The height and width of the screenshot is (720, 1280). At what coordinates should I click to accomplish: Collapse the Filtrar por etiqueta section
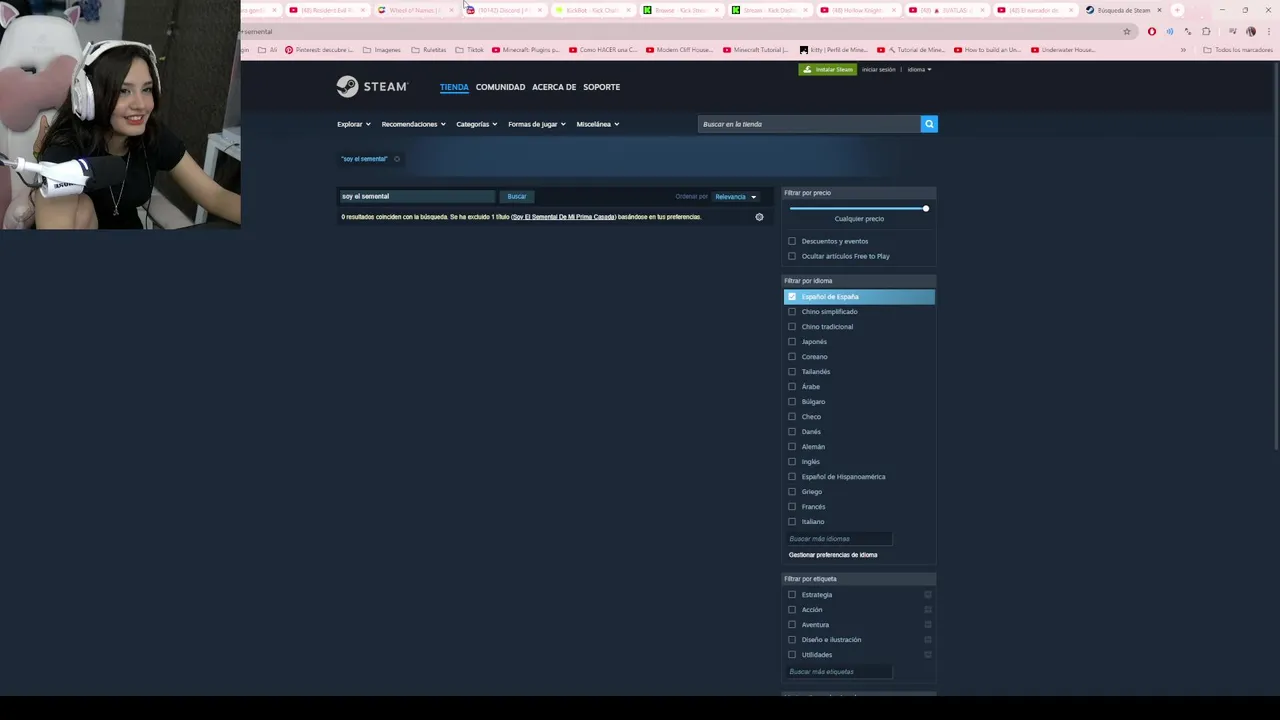tap(859, 579)
